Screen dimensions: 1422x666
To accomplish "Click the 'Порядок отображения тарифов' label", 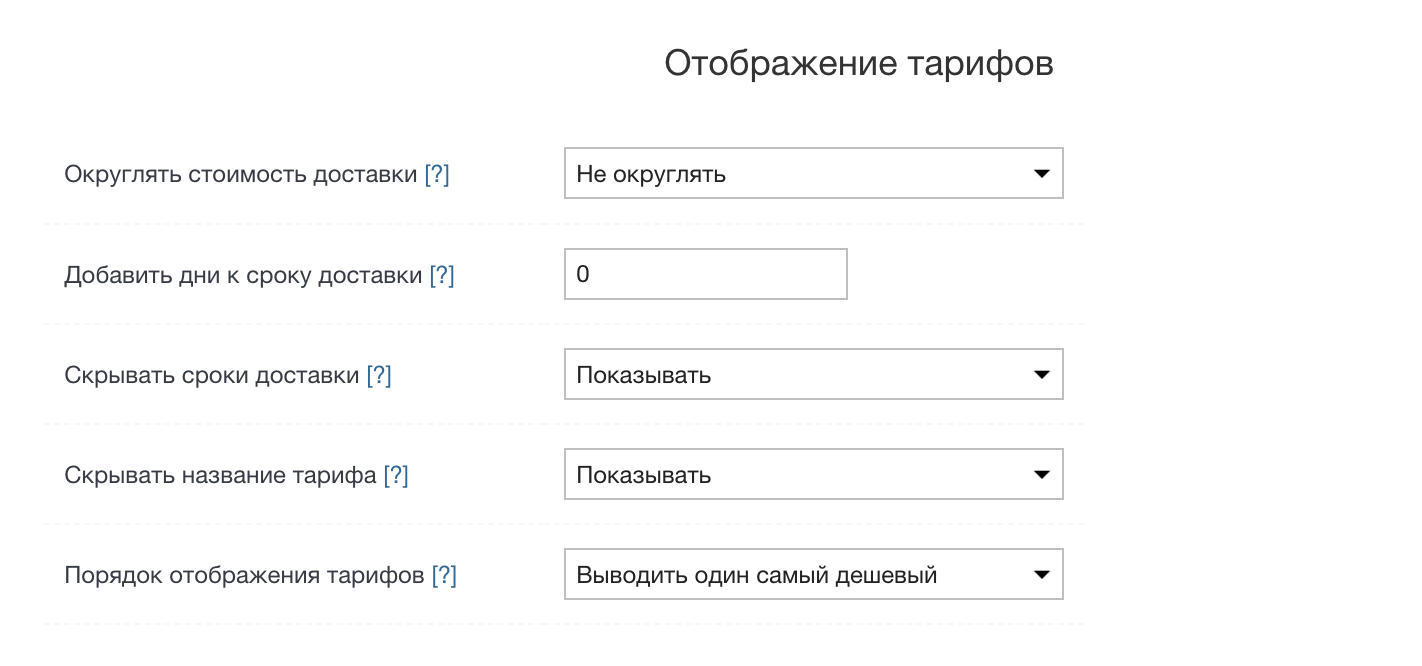I will coord(244,576).
